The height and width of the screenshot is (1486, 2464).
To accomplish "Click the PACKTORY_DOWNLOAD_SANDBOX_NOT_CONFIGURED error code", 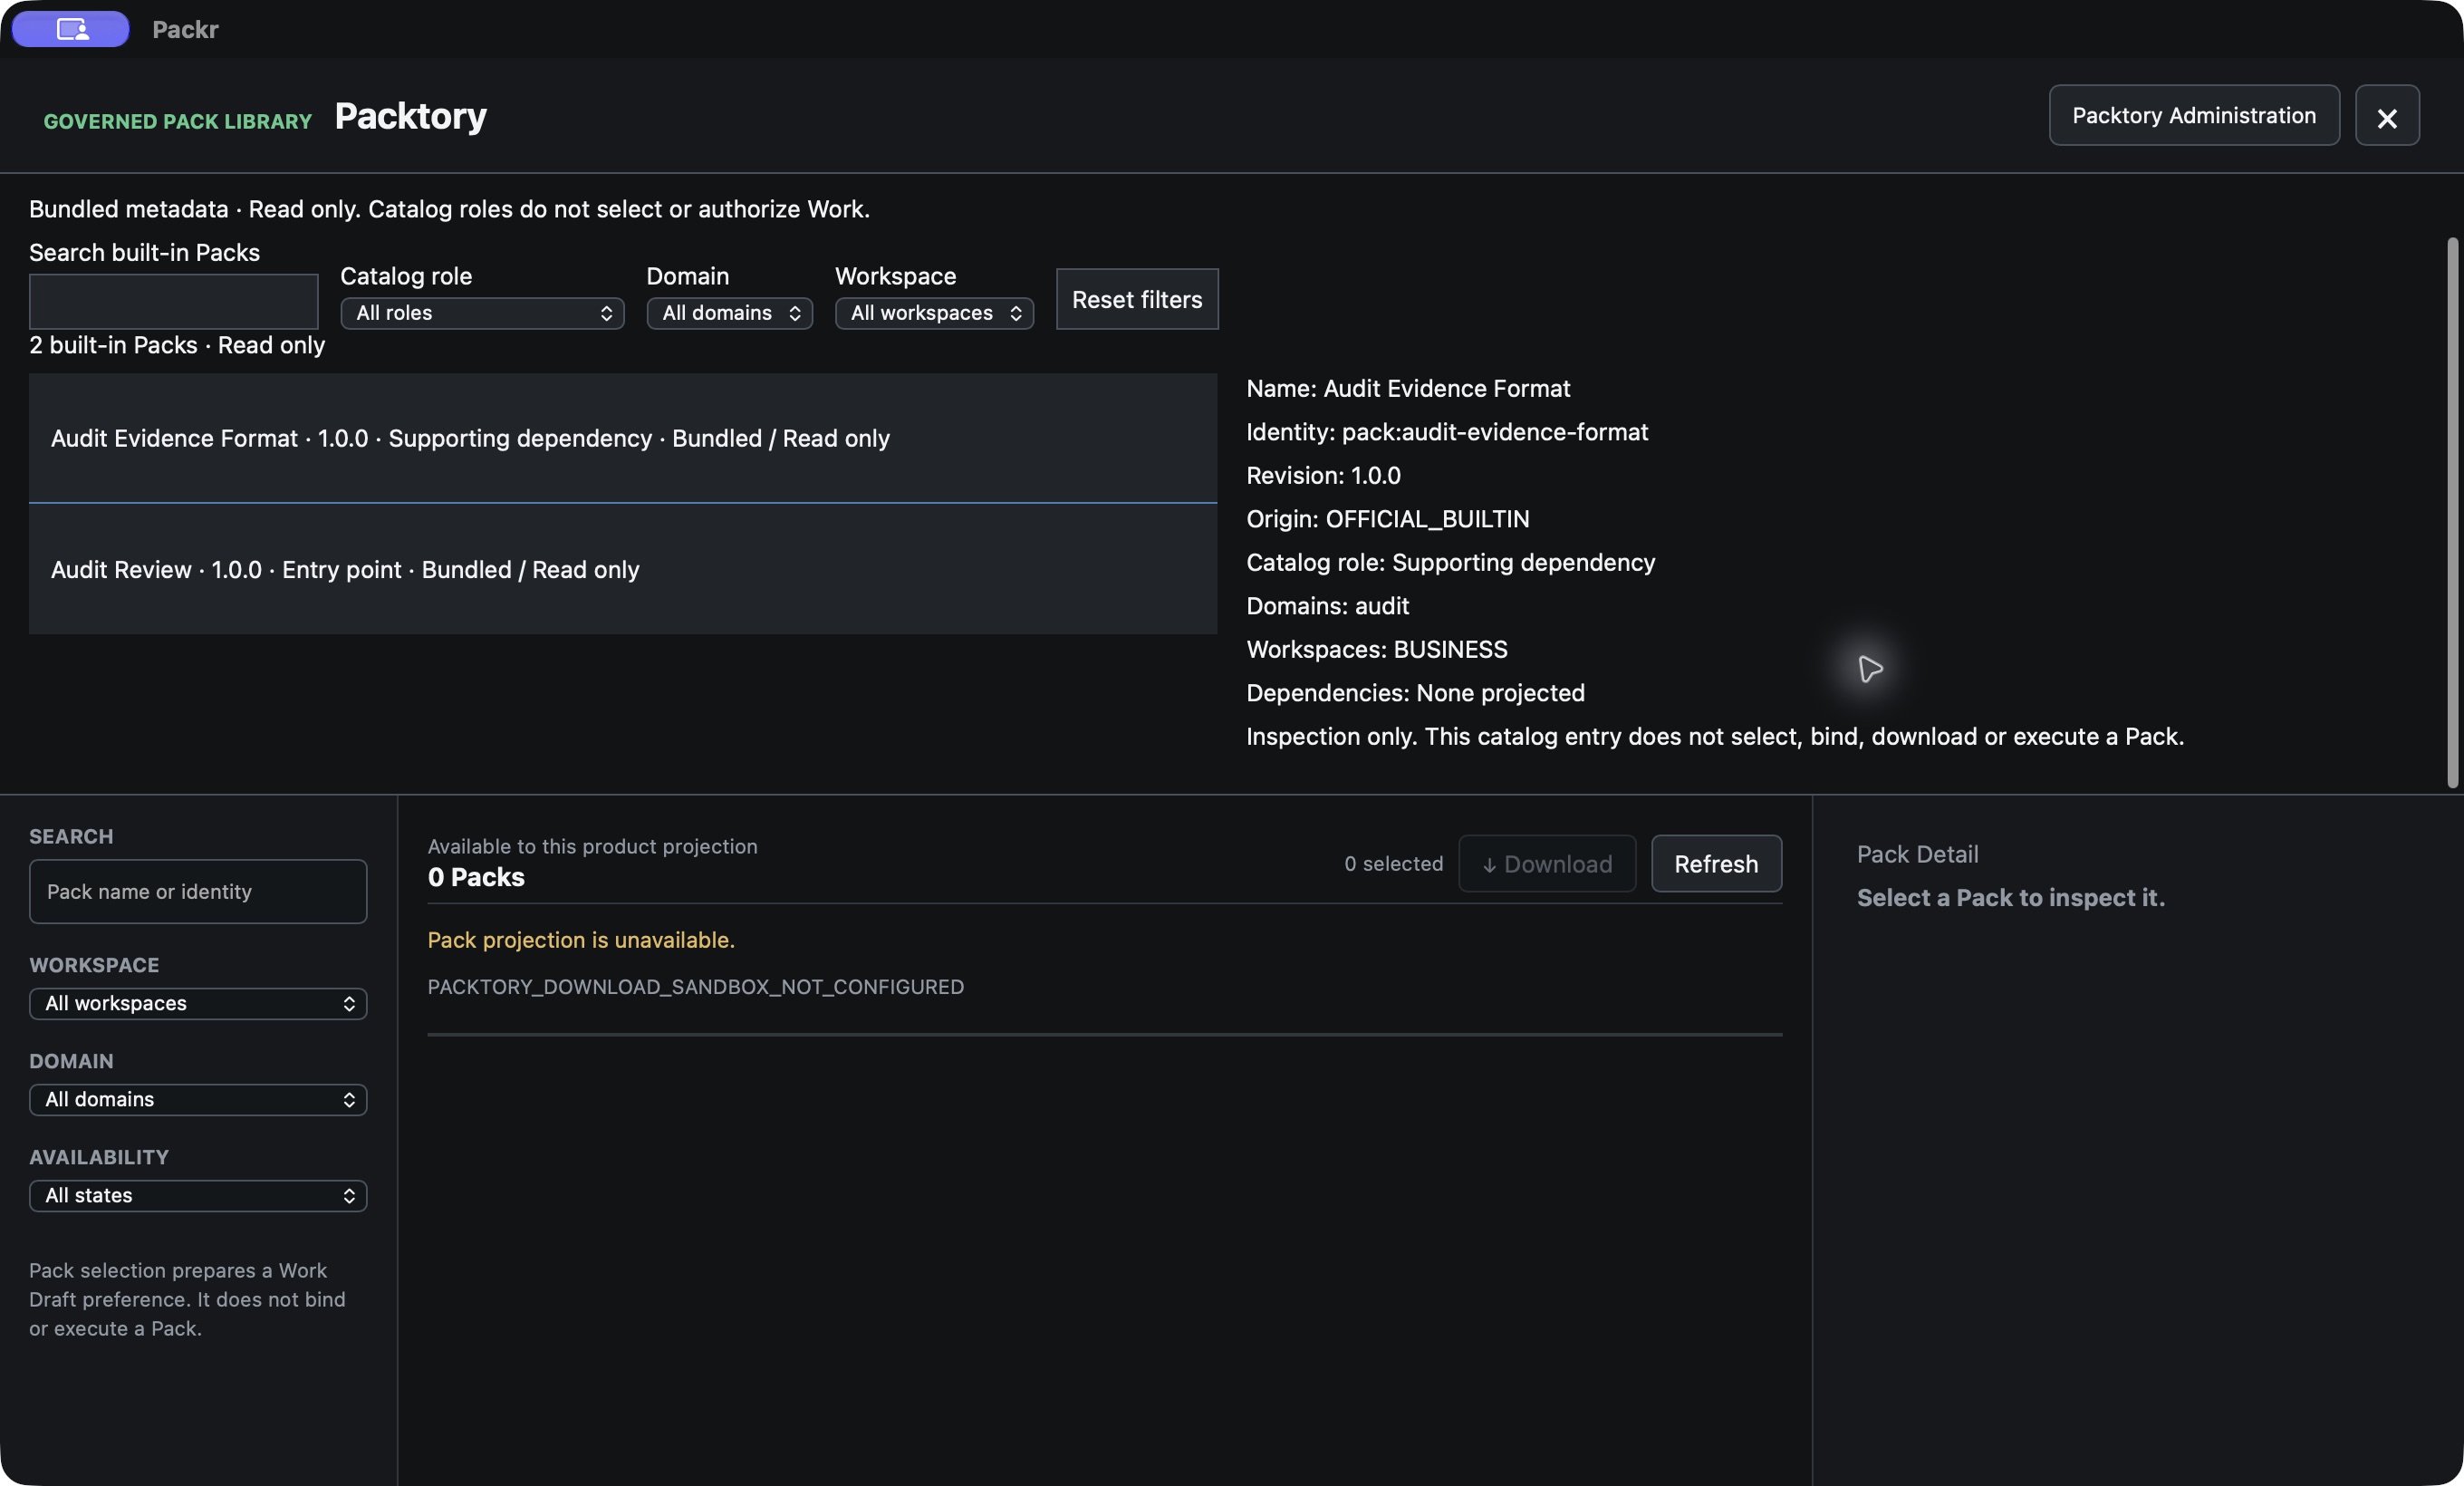I will coord(696,987).
